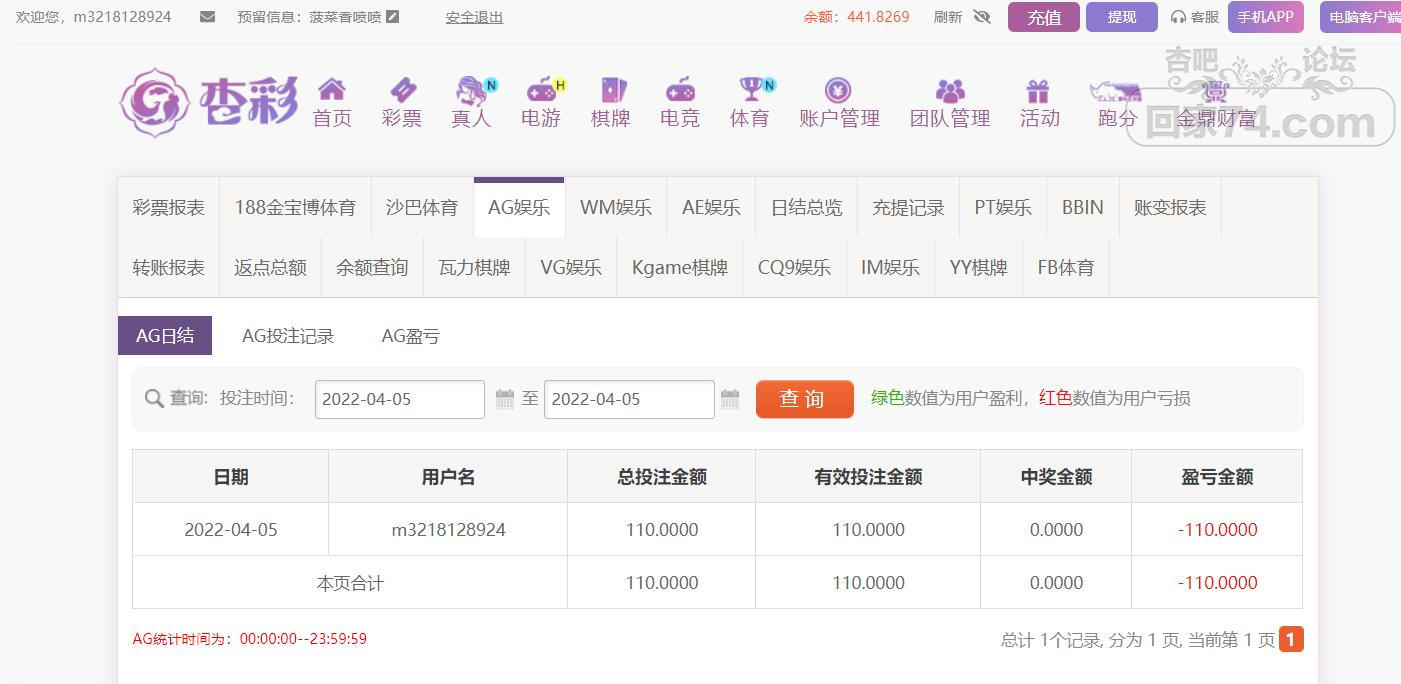Open the 电脑客户端 button
Screen dimensions: 1401x684
[x=1361, y=17]
